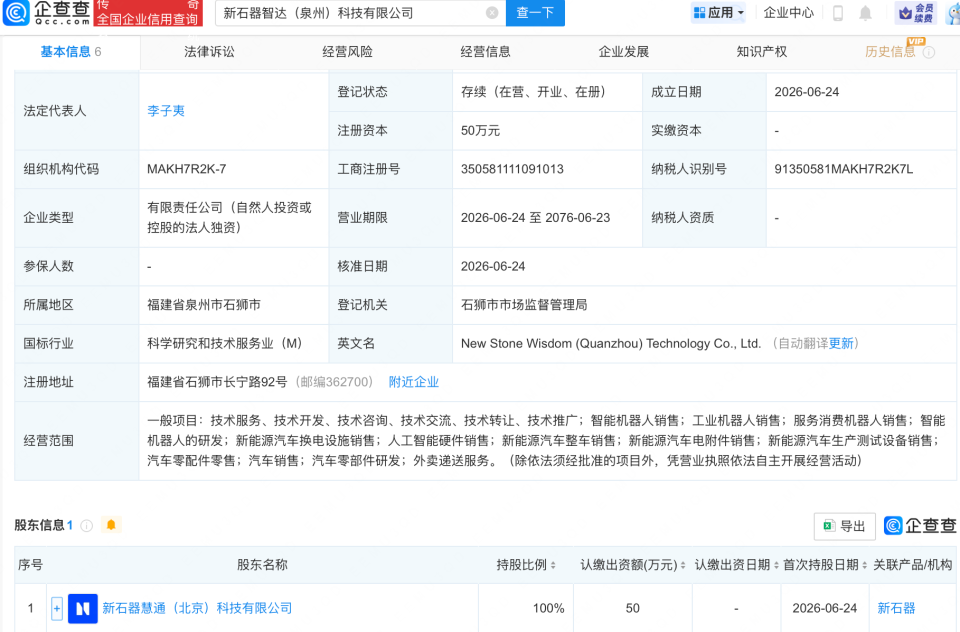The height and width of the screenshot is (632, 960).
Task: Open shareholder 新石器慧通（北京）科技有限公司
Action: (197, 609)
